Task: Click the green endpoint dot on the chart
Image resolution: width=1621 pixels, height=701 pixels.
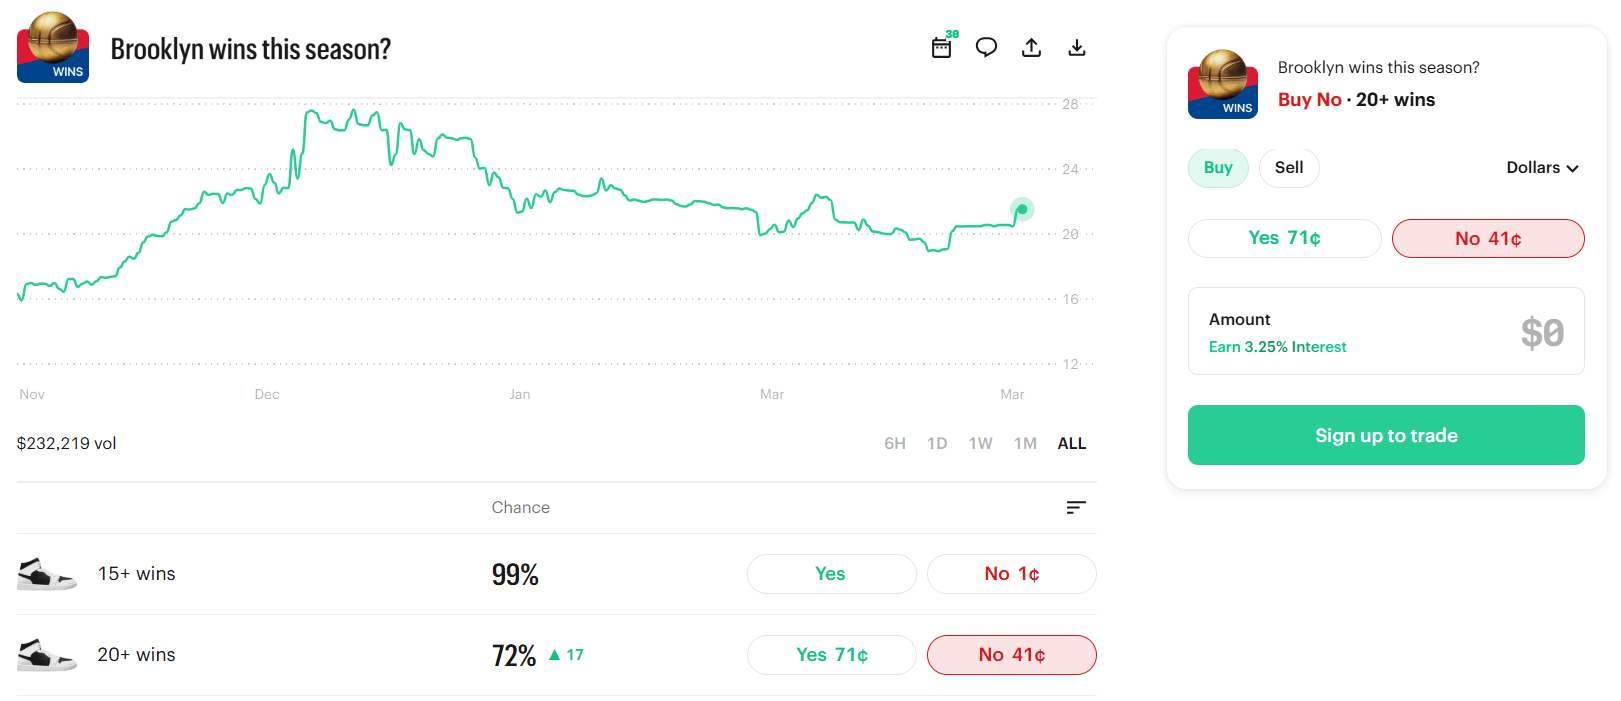Action: point(1021,210)
